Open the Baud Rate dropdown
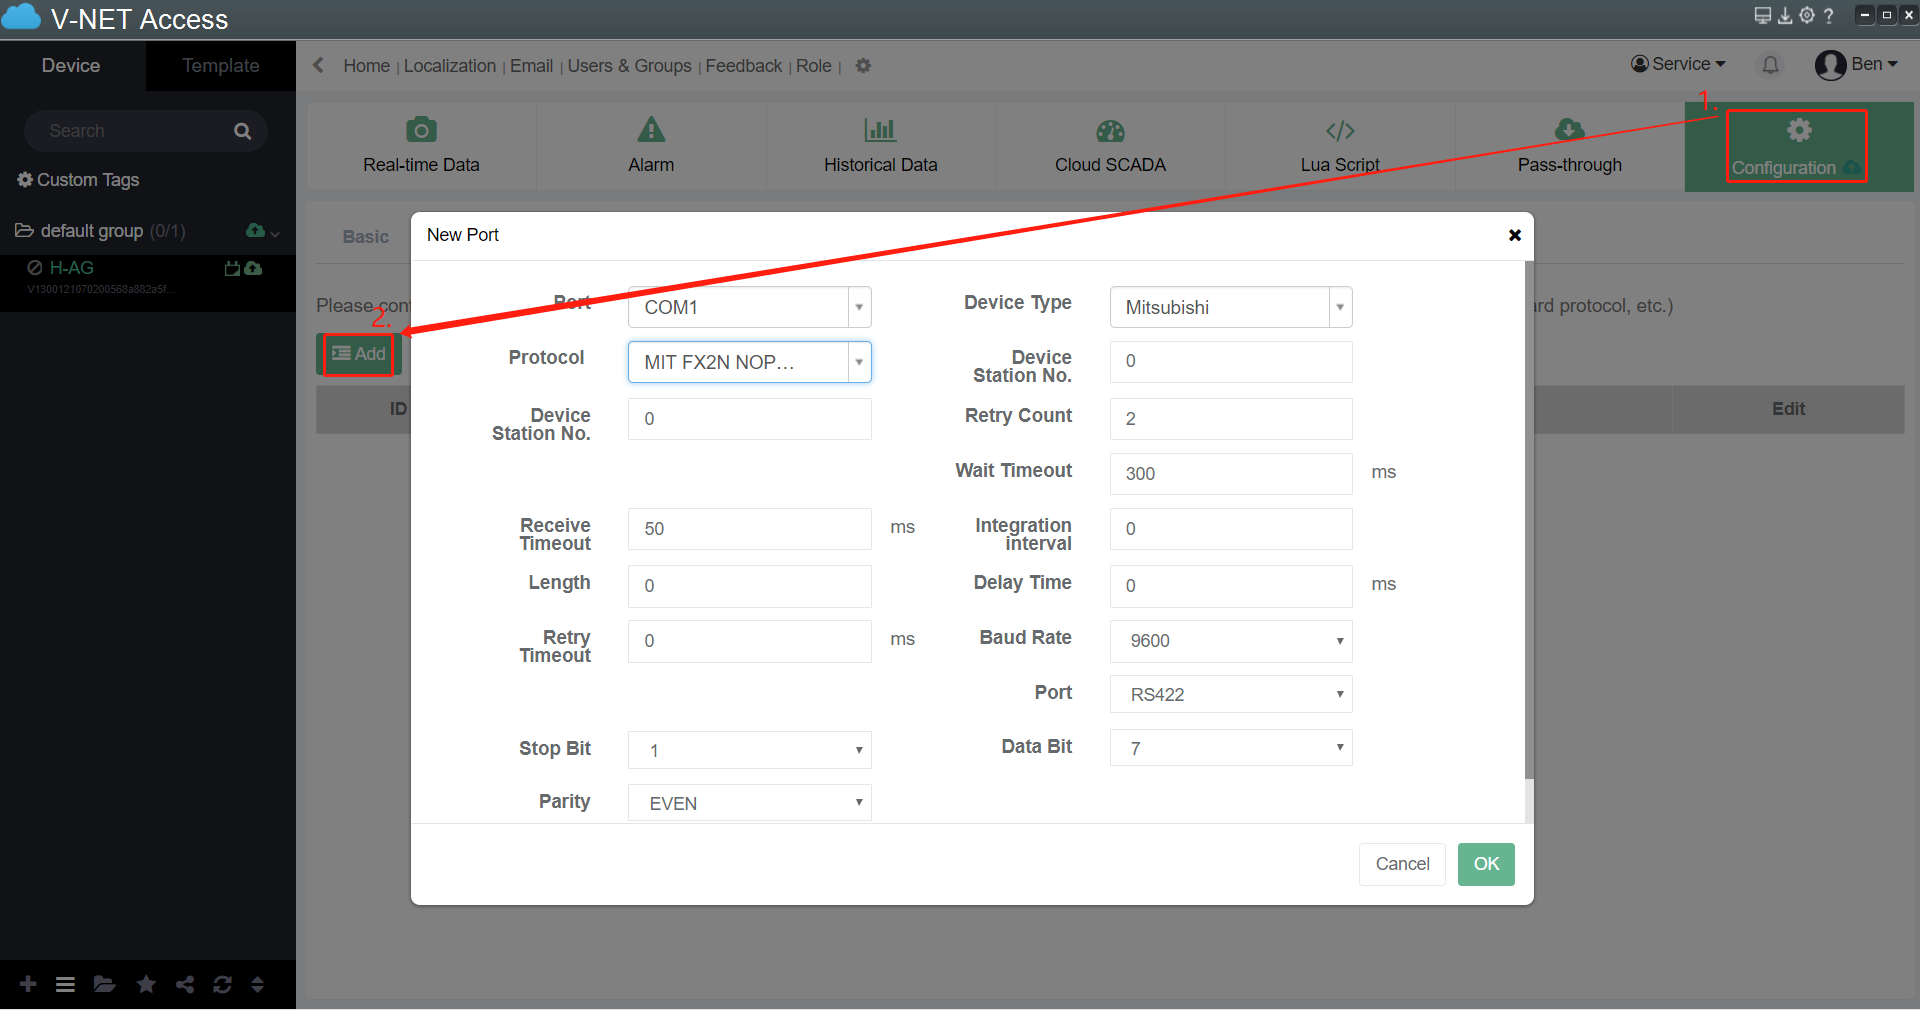This screenshot has height=1011, width=1920. point(1230,641)
